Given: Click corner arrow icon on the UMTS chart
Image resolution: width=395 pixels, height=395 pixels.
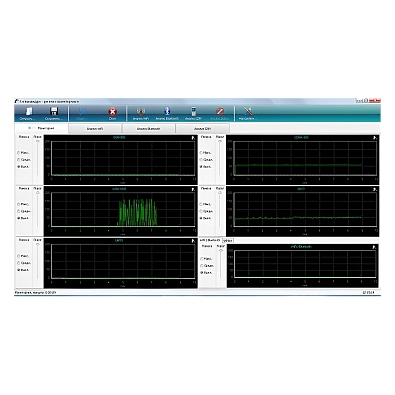Looking at the screenshot, I should click(193, 241).
